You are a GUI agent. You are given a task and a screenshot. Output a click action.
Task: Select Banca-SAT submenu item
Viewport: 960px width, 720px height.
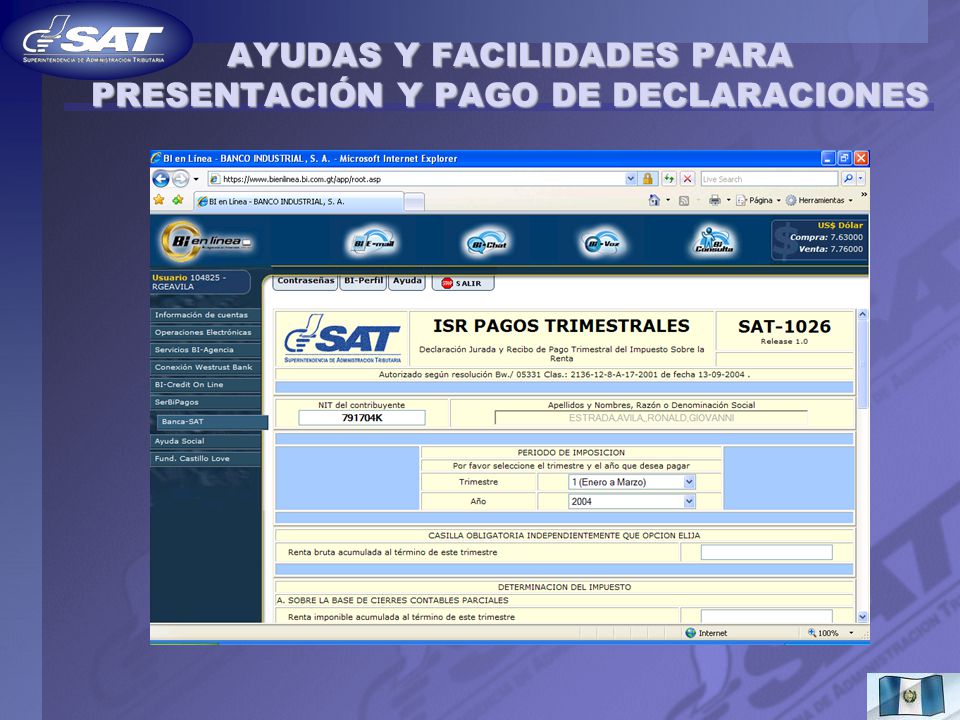pos(212,422)
